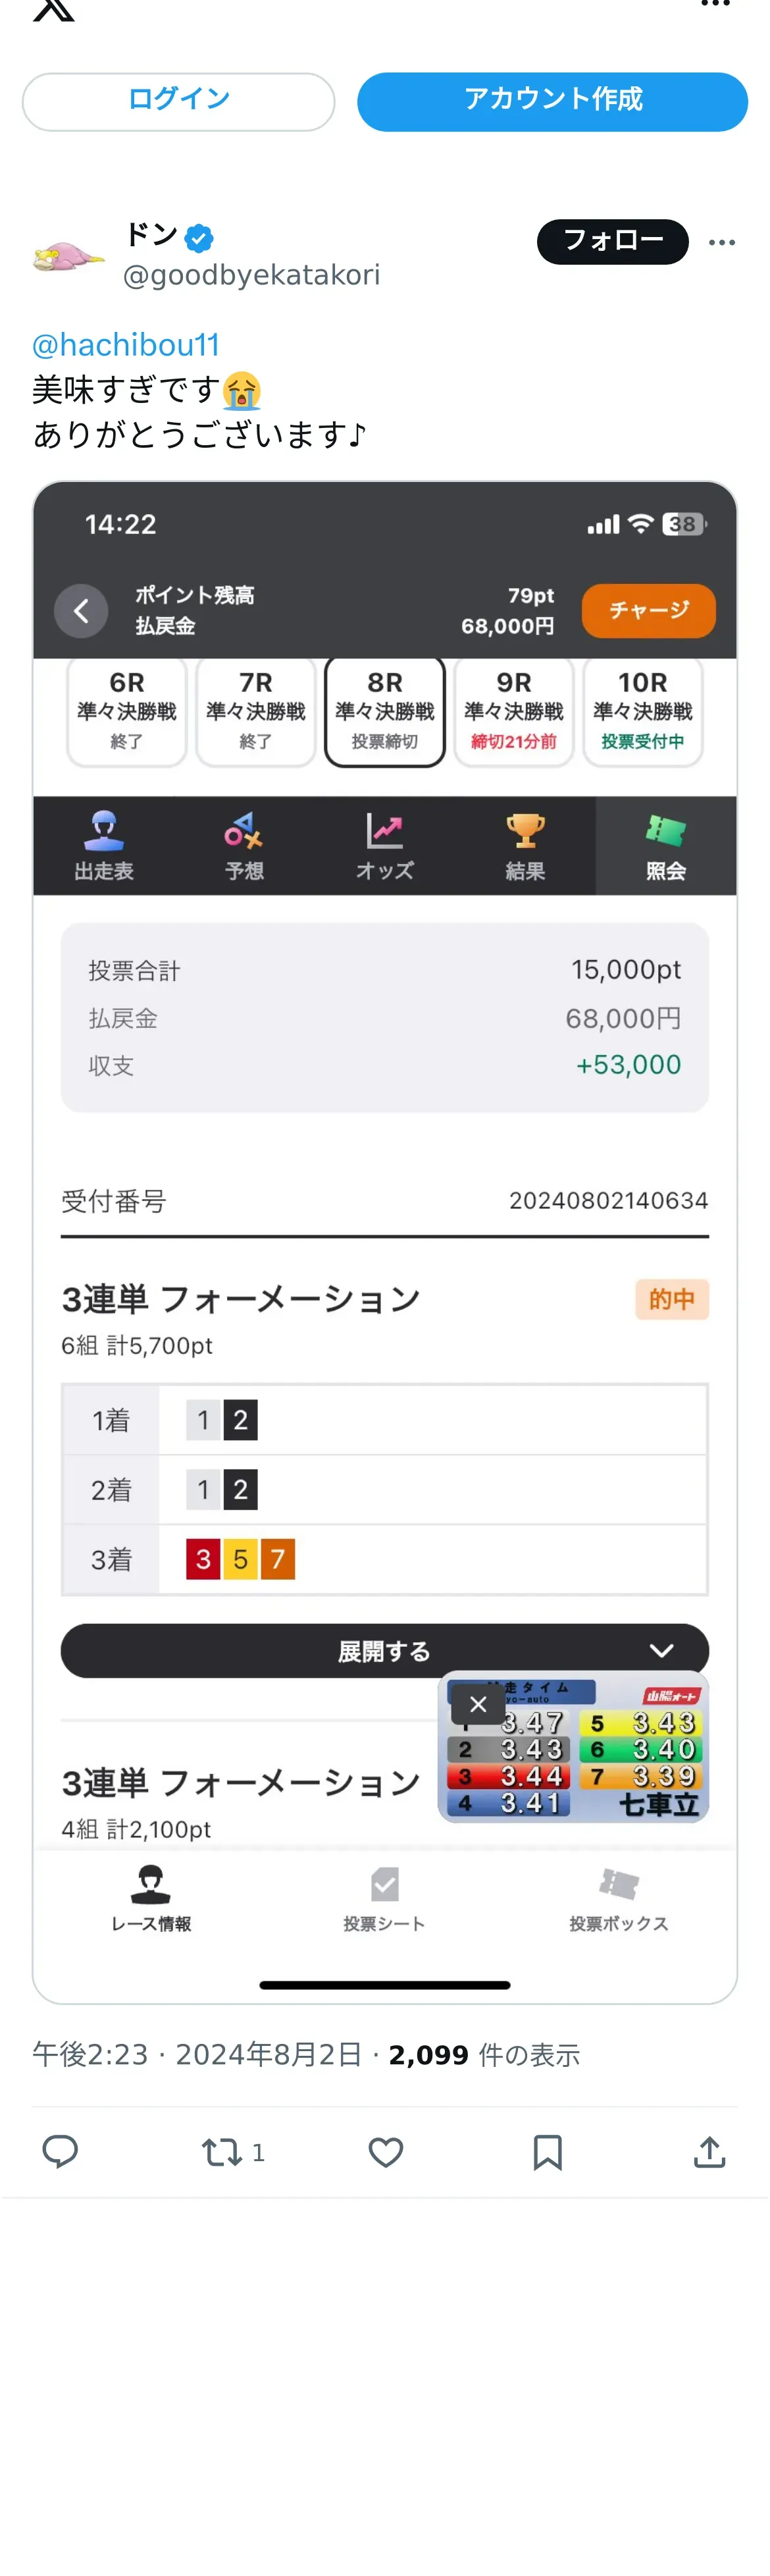Image resolution: width=770 pixels, height=2576 pixels.
Task: Open the 出走表 entry list tab
Action: point(104,846)
